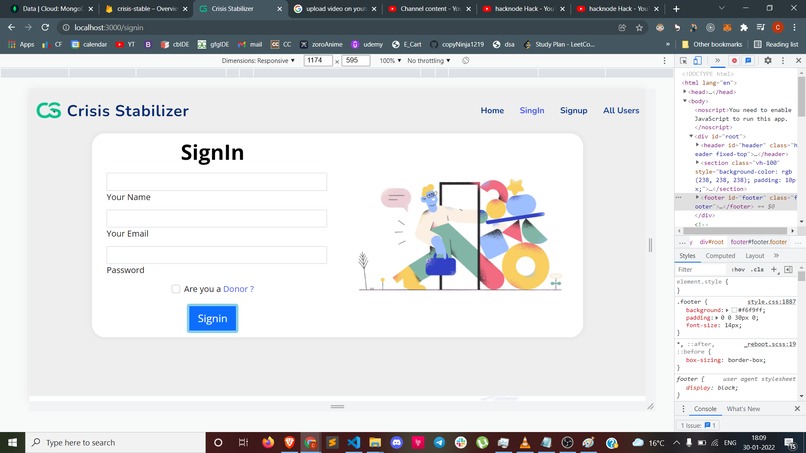Viewport: 806px width, 453px height.
Task: Open the style.css:1887 source link
Action: coord(772,302)
